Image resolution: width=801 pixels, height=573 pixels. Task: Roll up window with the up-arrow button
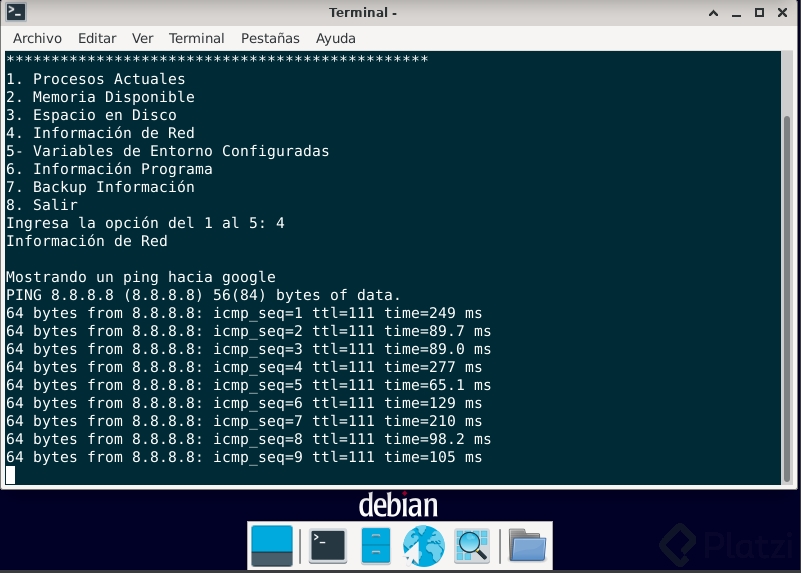point(714,13)
